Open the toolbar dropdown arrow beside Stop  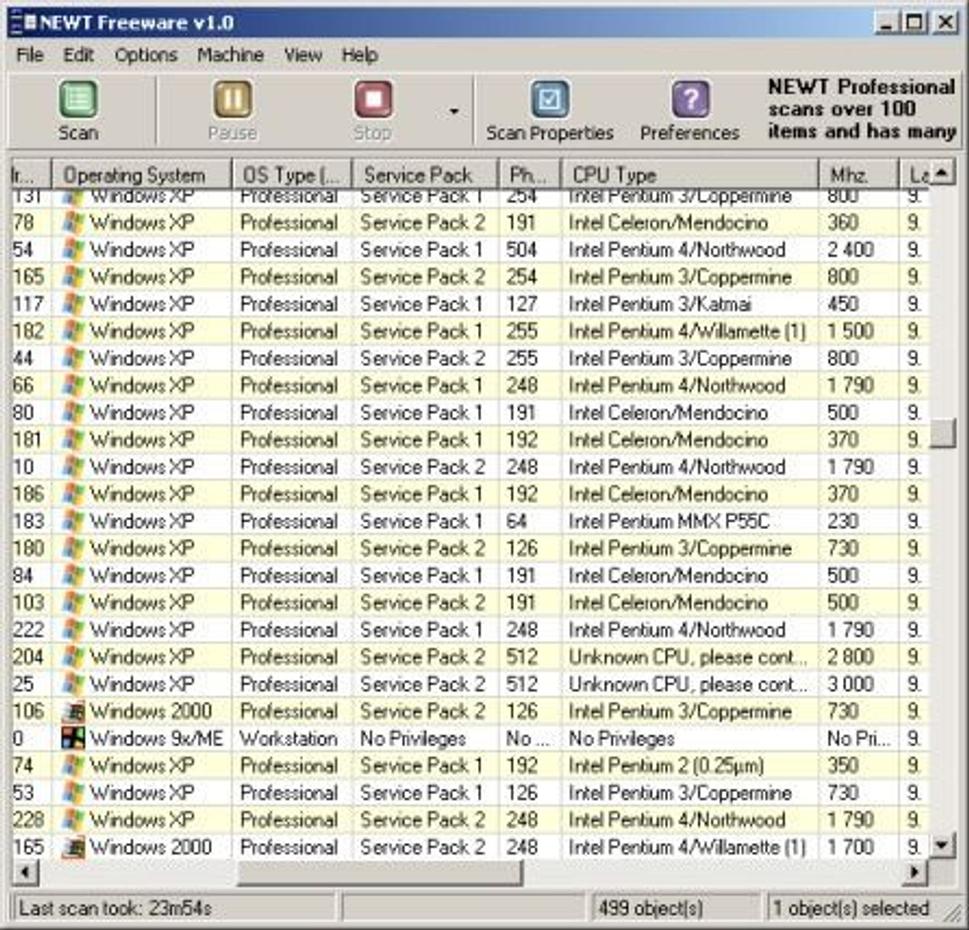[x=454, y=112]
